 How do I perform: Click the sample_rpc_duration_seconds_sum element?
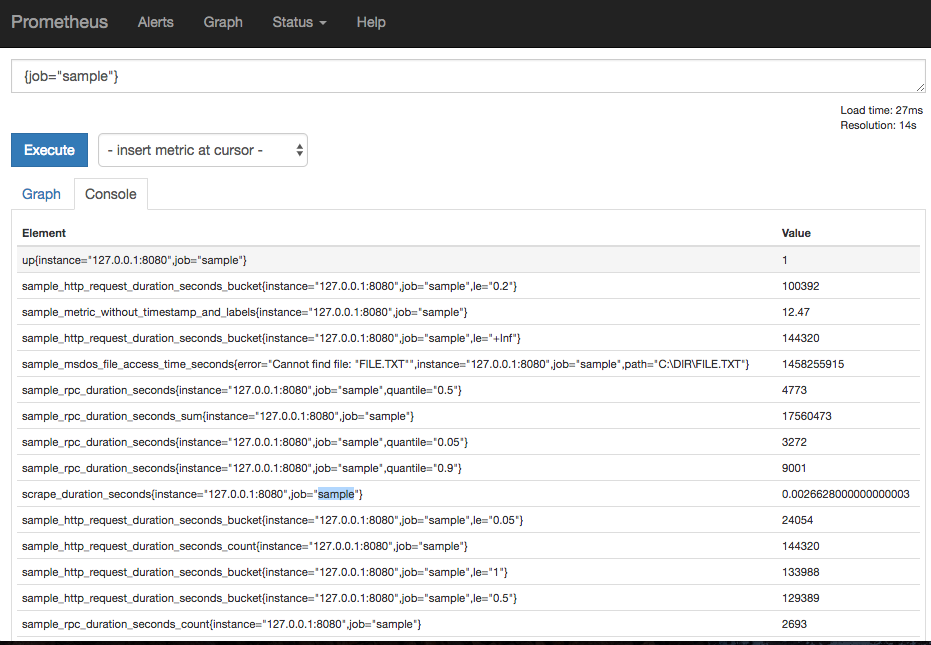pos(217,416)
